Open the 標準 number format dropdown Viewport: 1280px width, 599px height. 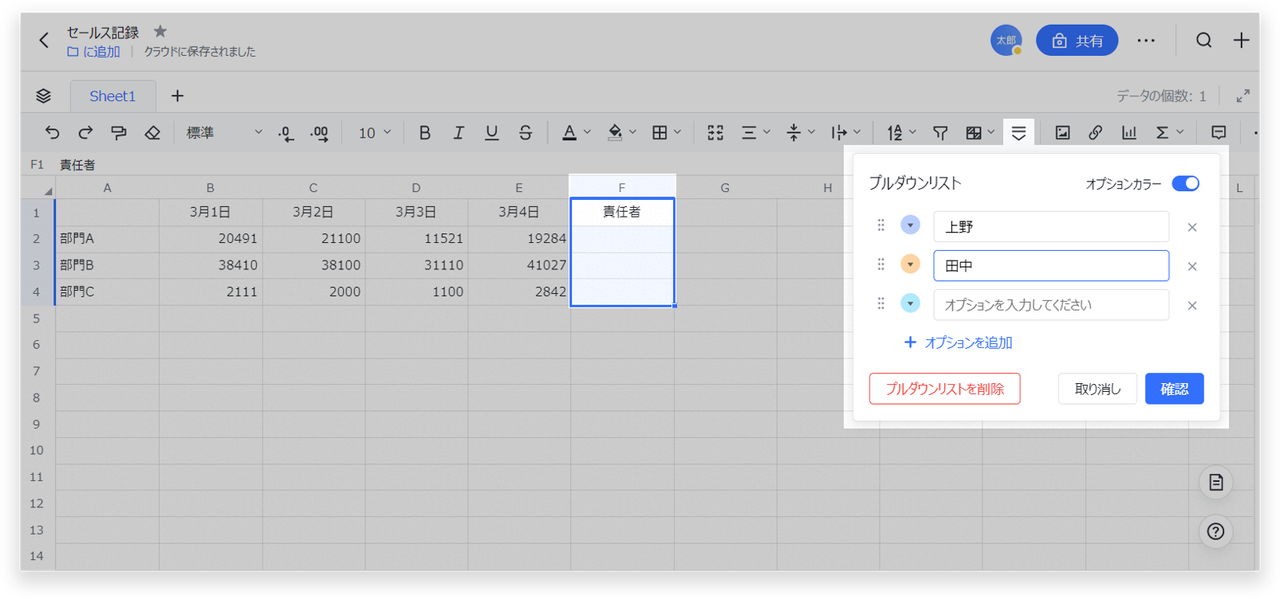pos(224,132)
